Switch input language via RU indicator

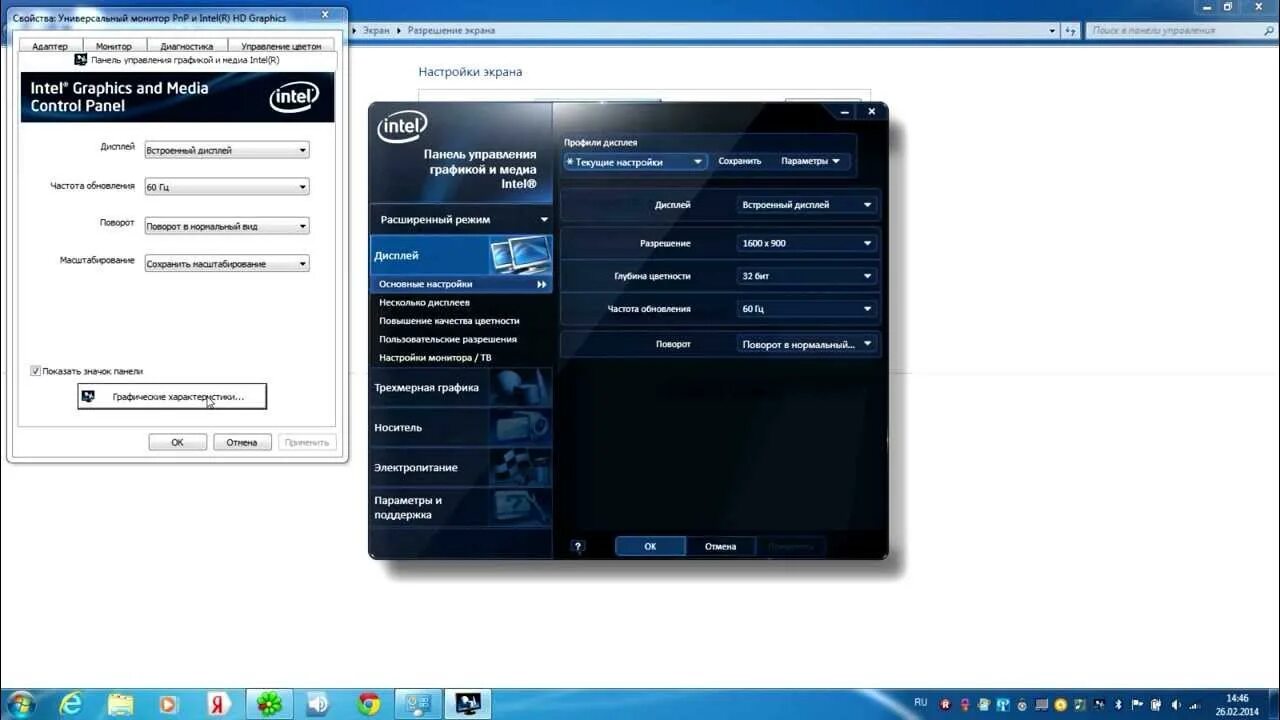[x=920, y=703]
